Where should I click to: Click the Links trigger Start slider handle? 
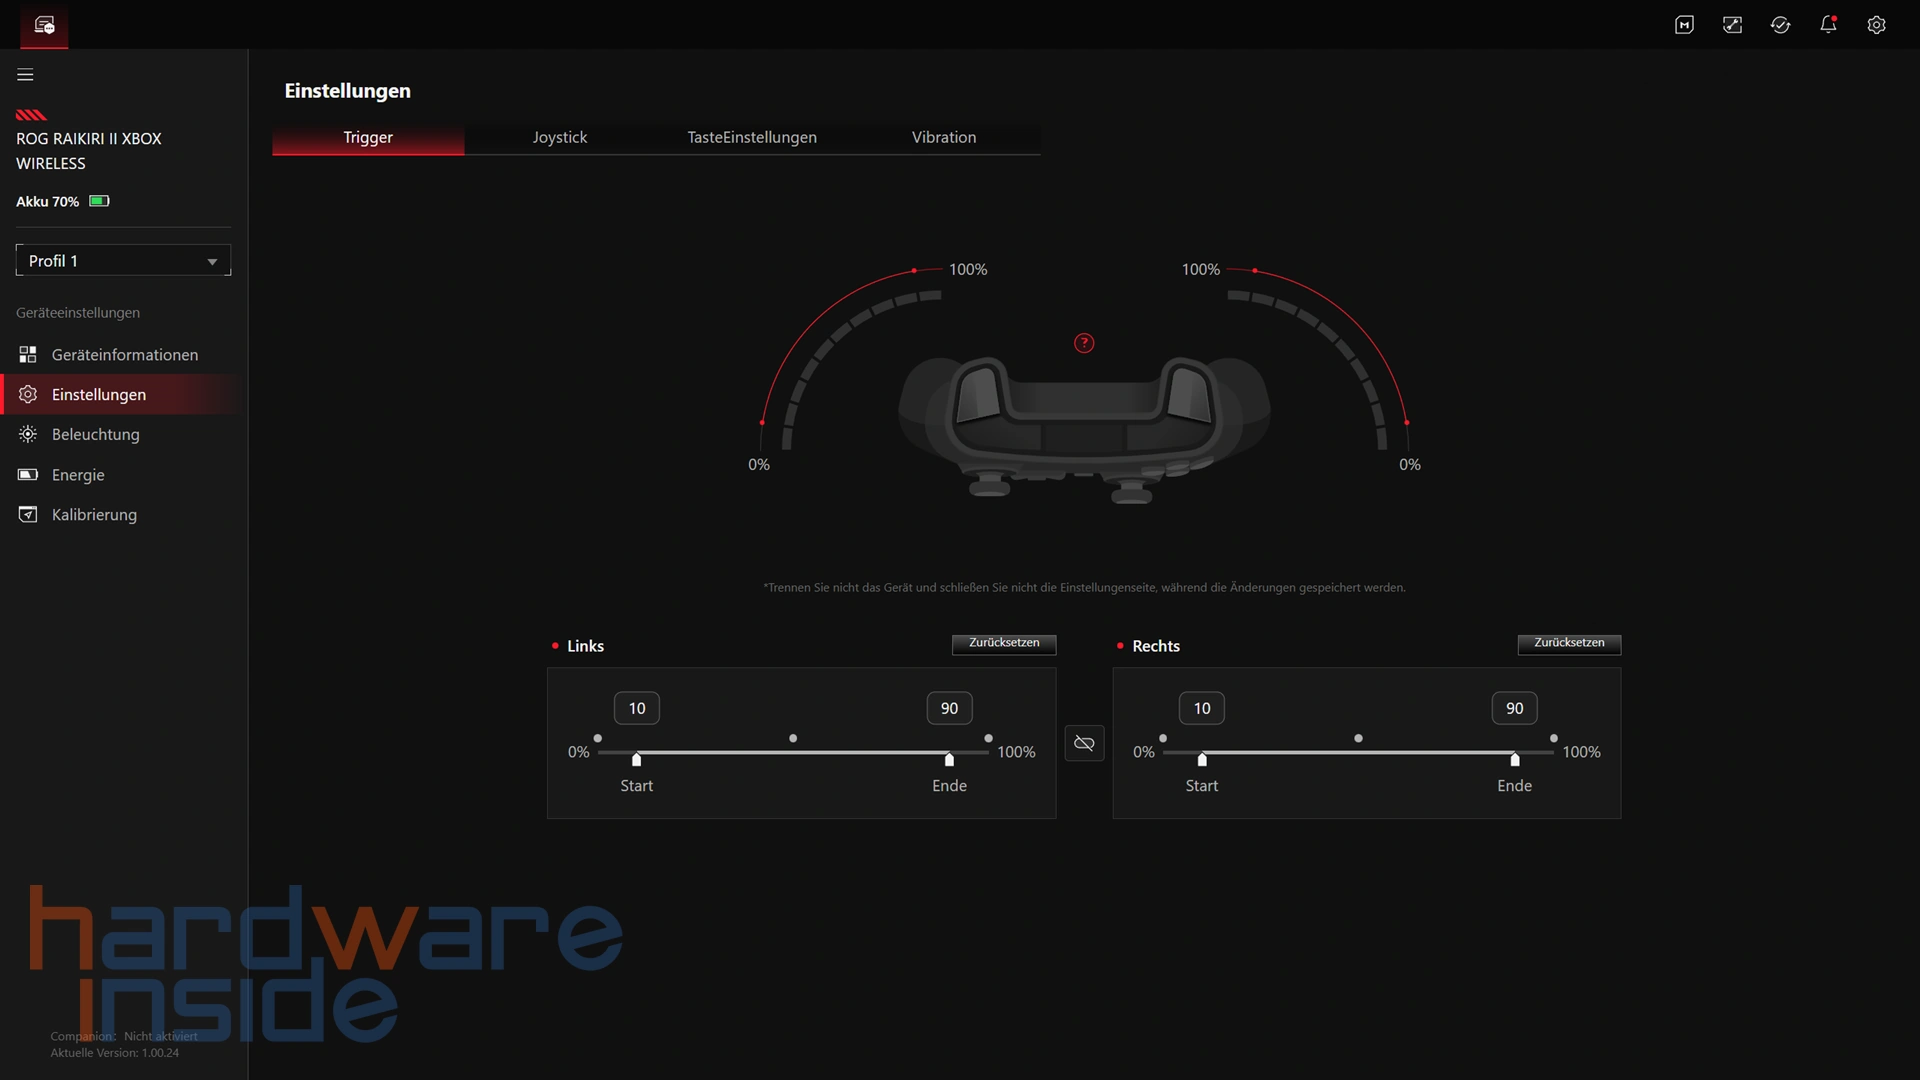(637, 759)
